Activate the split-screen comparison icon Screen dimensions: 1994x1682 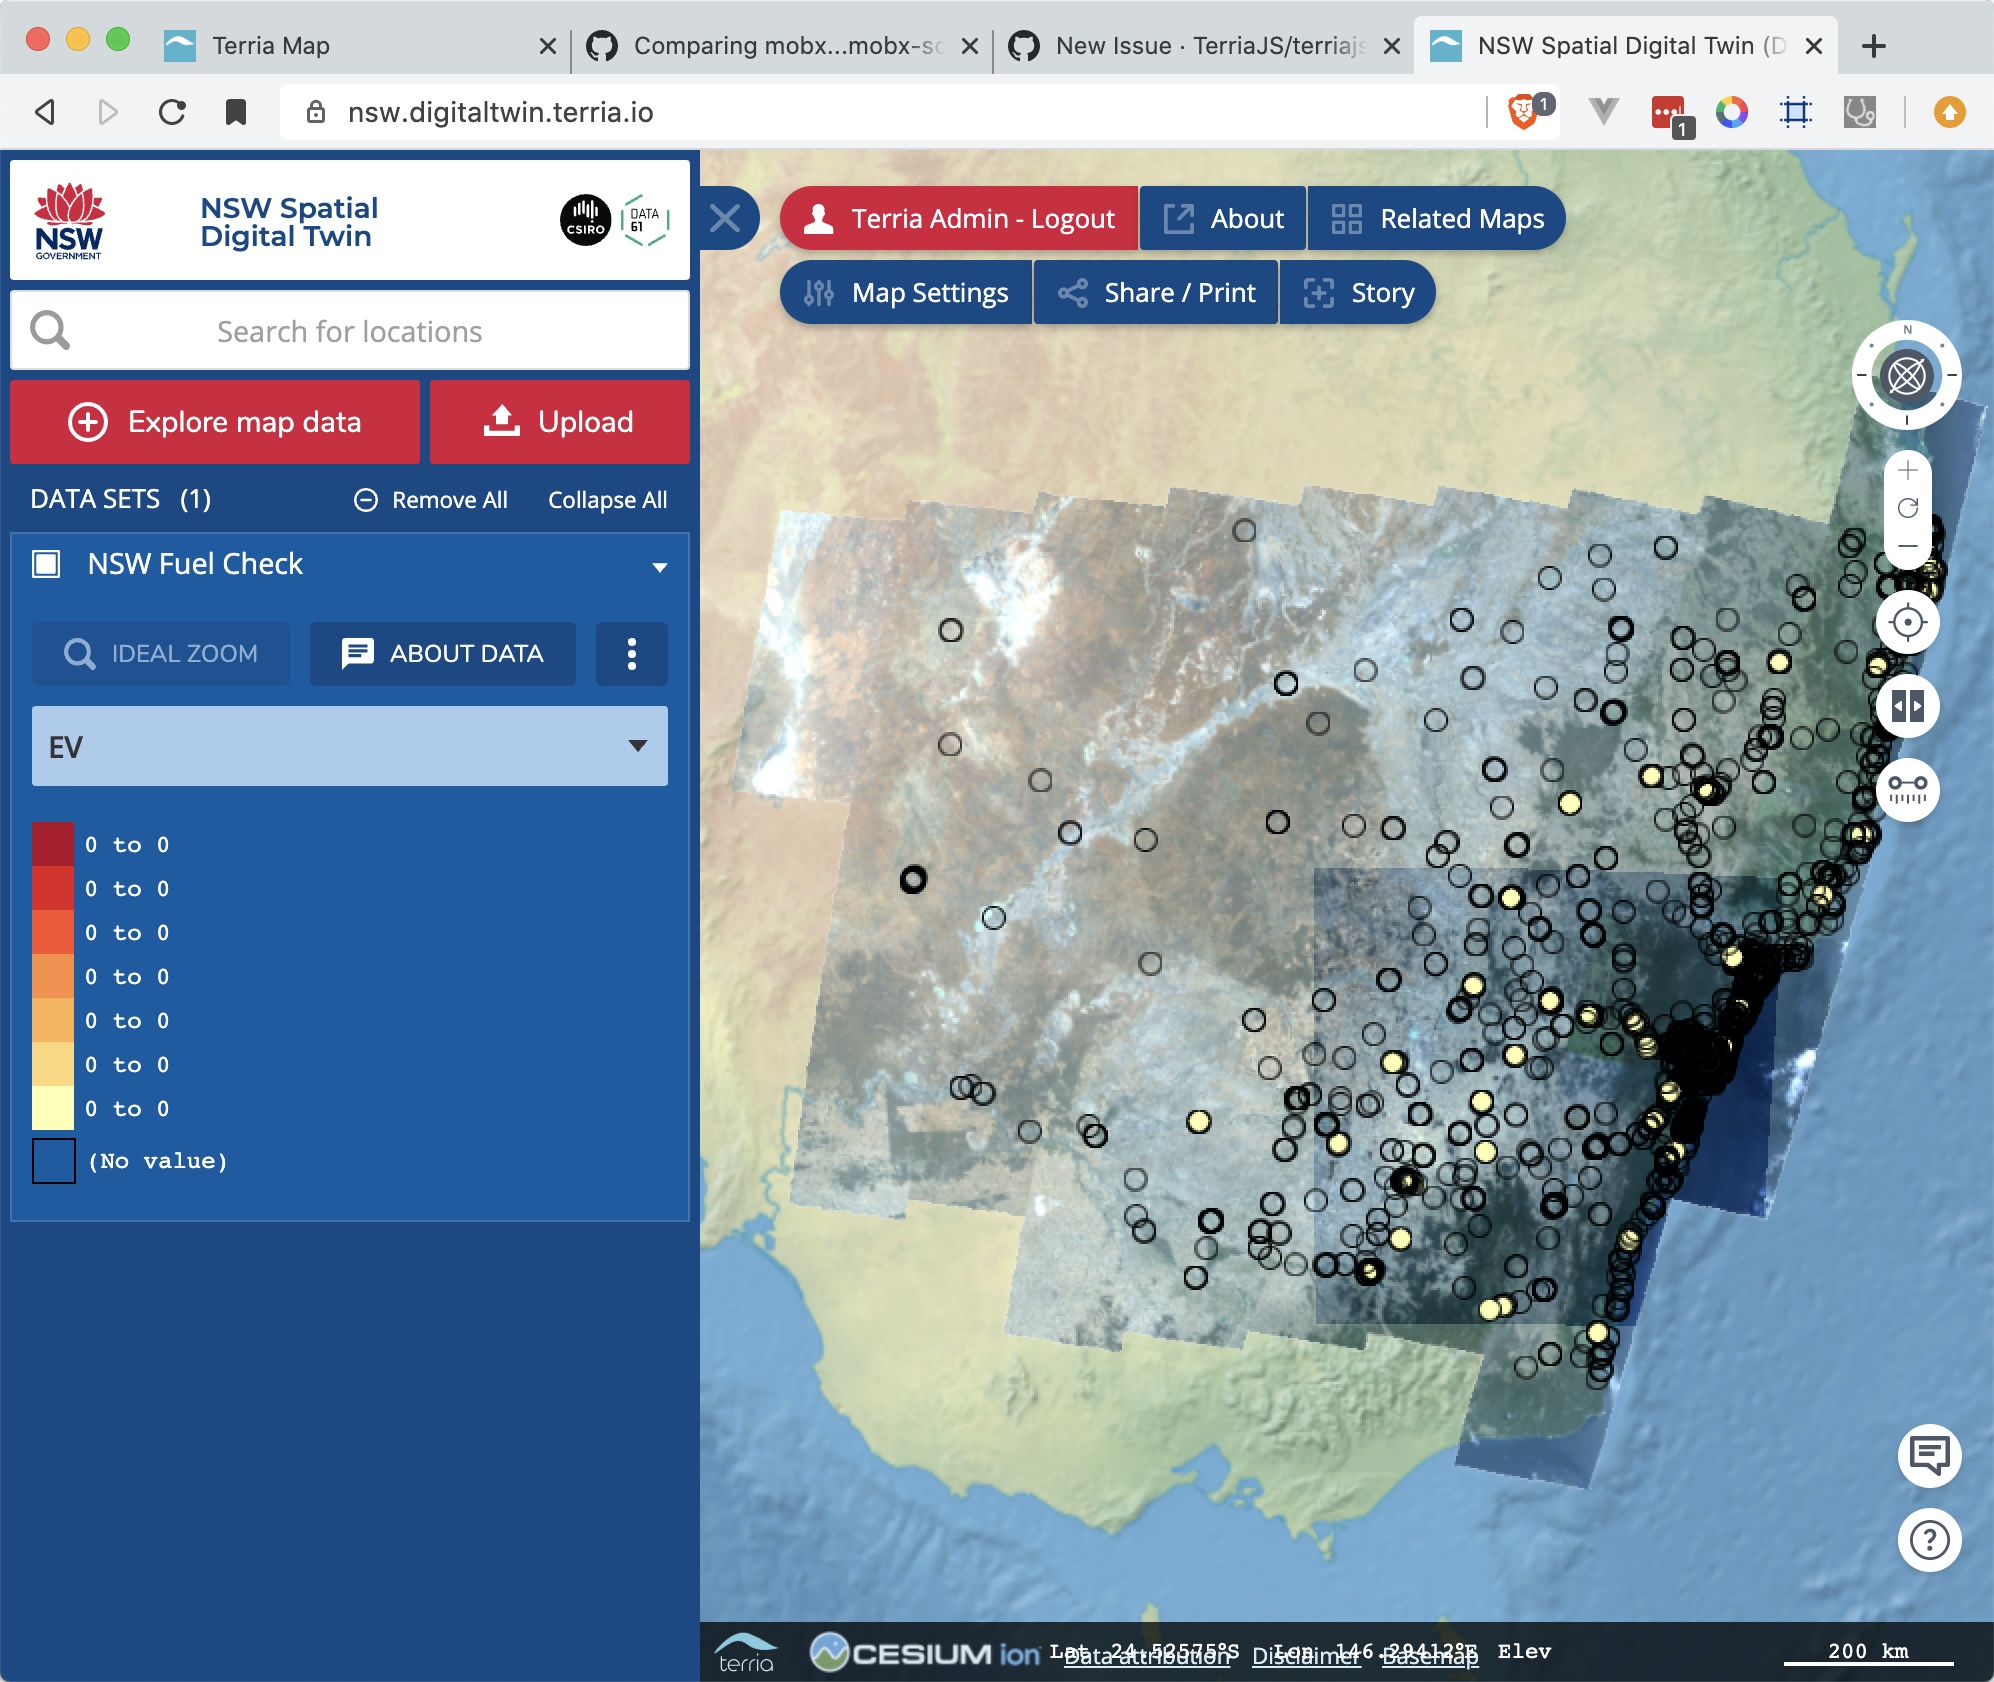tap(1908, 706)
